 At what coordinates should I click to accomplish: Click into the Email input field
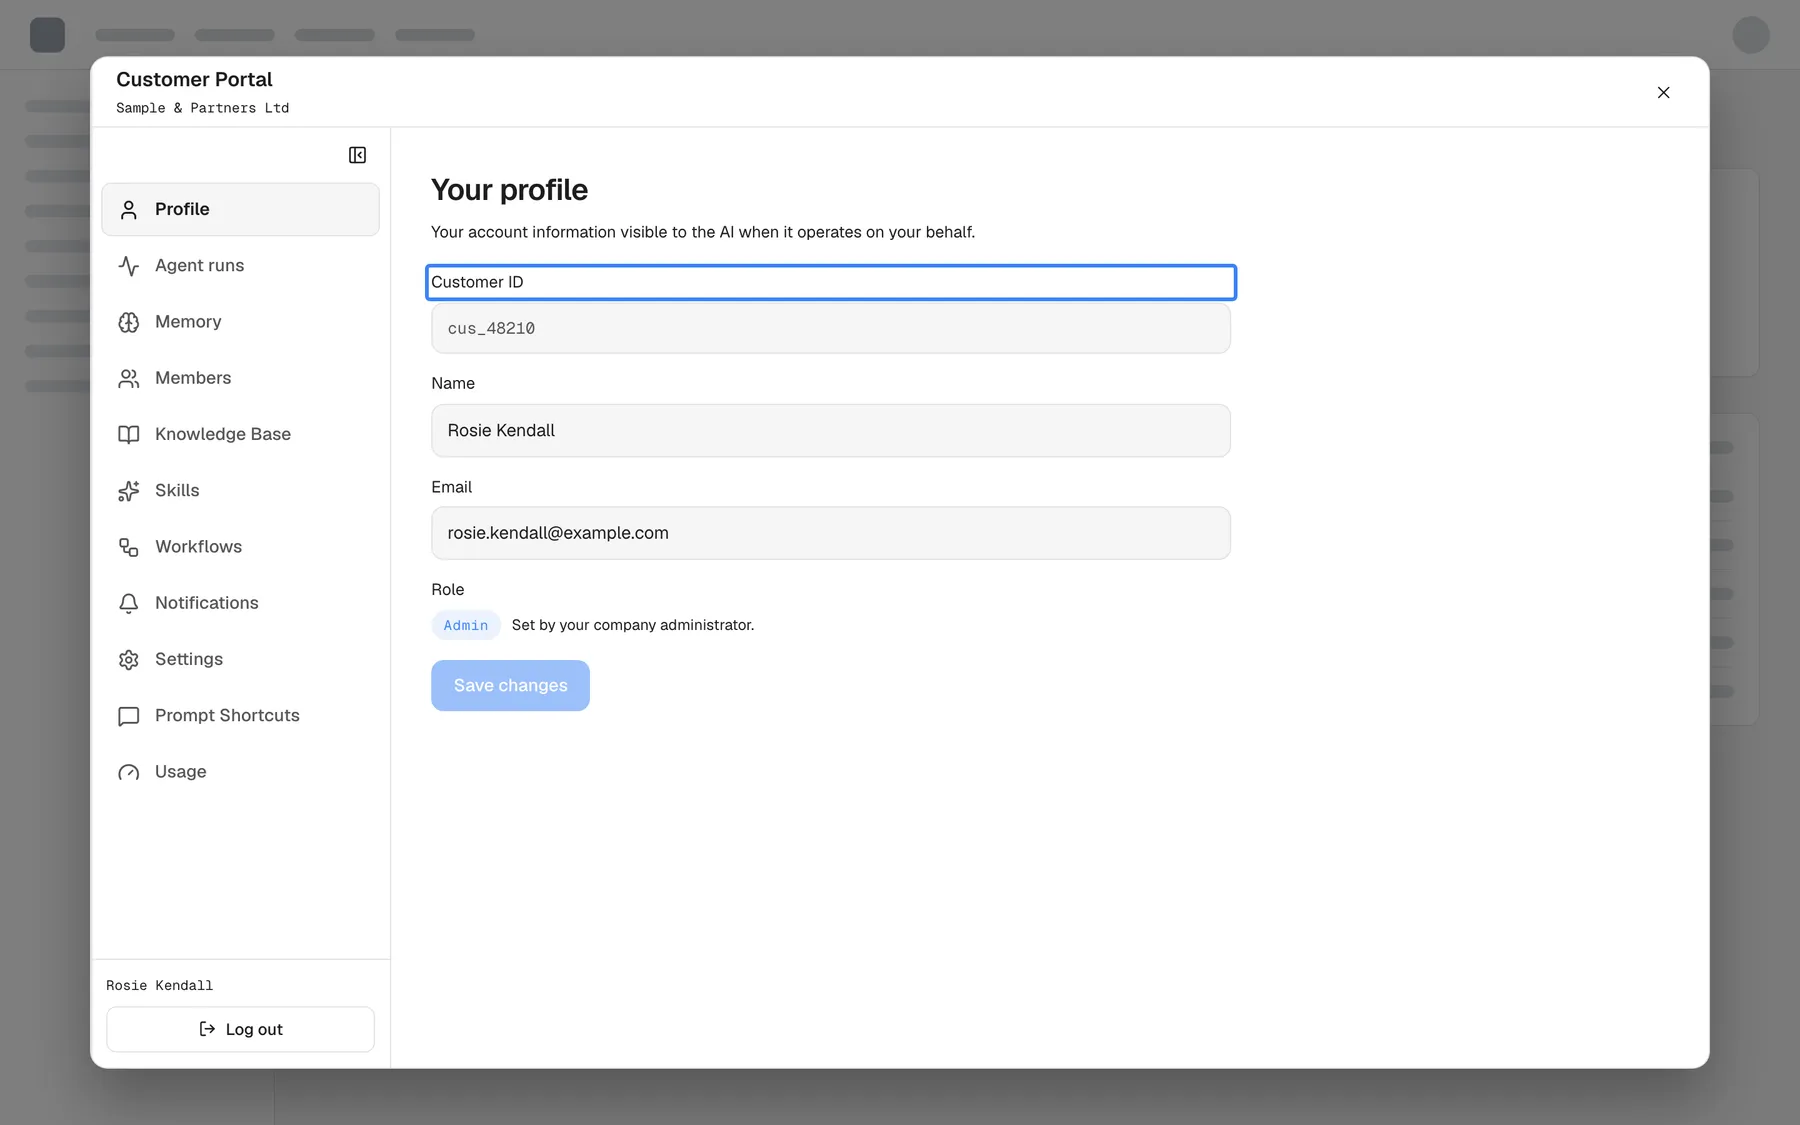pos(830,533)
